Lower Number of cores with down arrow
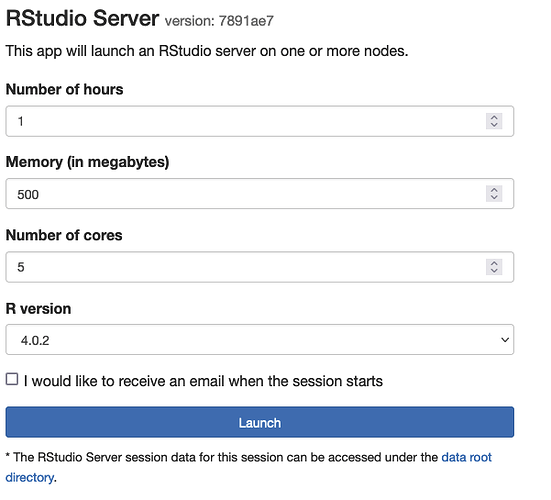The image size is (551, 500). click(494, 271)
